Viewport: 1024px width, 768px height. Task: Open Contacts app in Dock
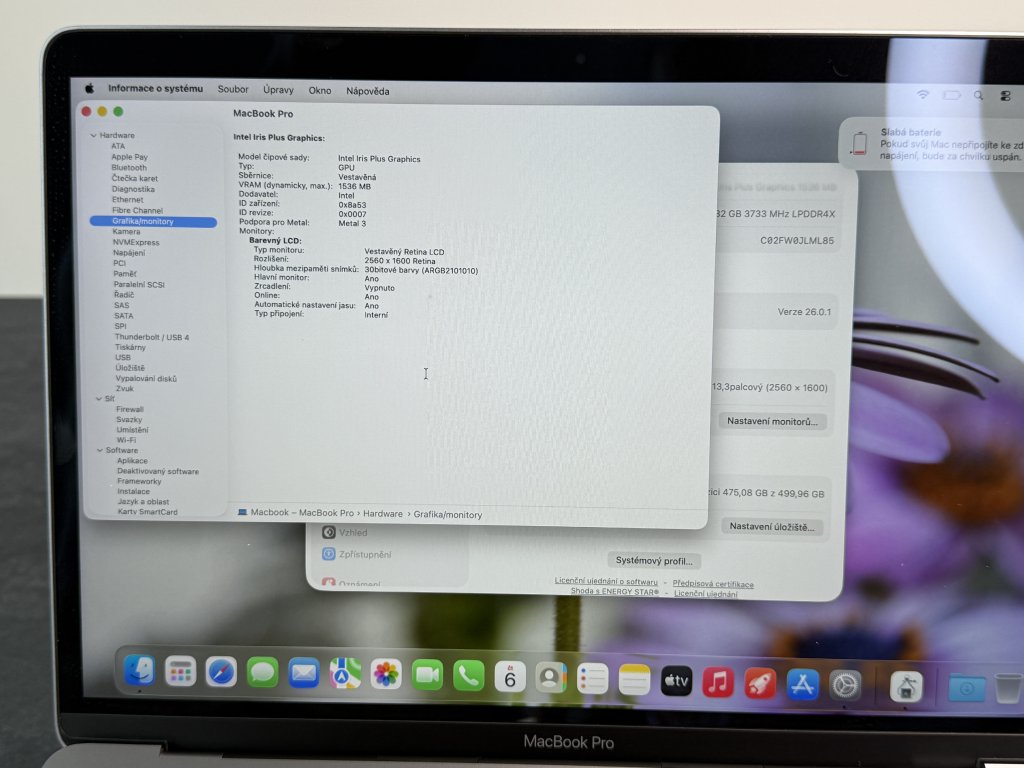tap(551, 679)
